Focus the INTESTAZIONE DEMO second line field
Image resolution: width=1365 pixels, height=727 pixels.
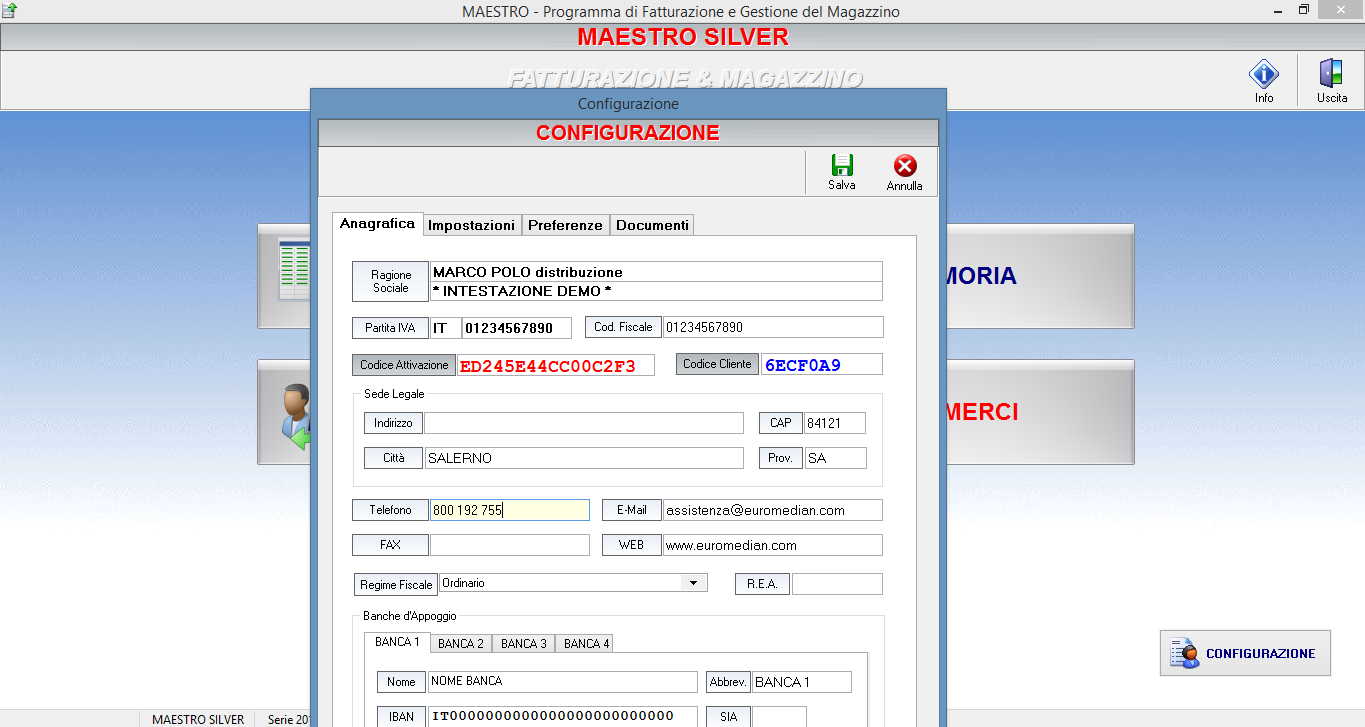(x=657, y=291)
